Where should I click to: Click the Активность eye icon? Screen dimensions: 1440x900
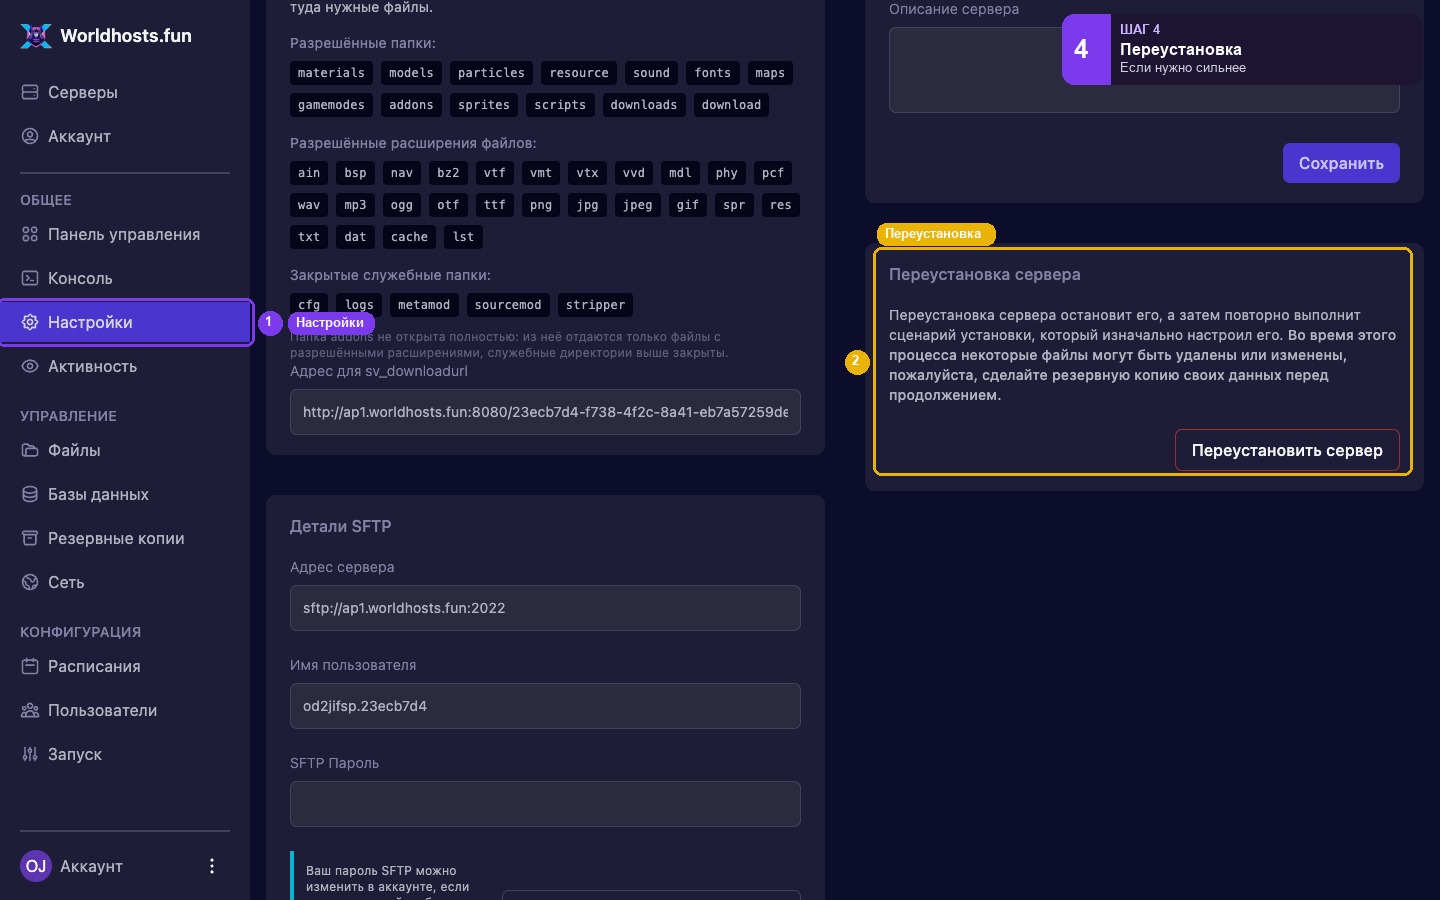pyautogui.click(x=30, y=366)
